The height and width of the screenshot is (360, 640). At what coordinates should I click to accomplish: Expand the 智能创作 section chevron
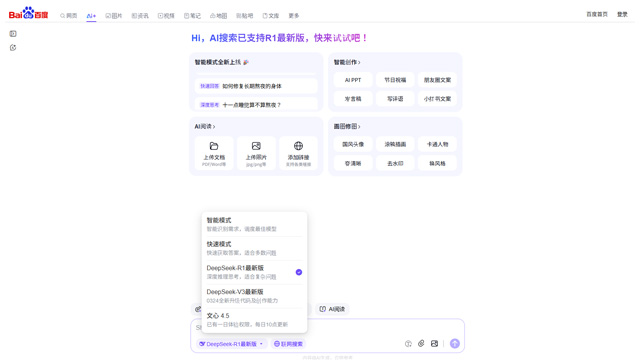(359, 62)
